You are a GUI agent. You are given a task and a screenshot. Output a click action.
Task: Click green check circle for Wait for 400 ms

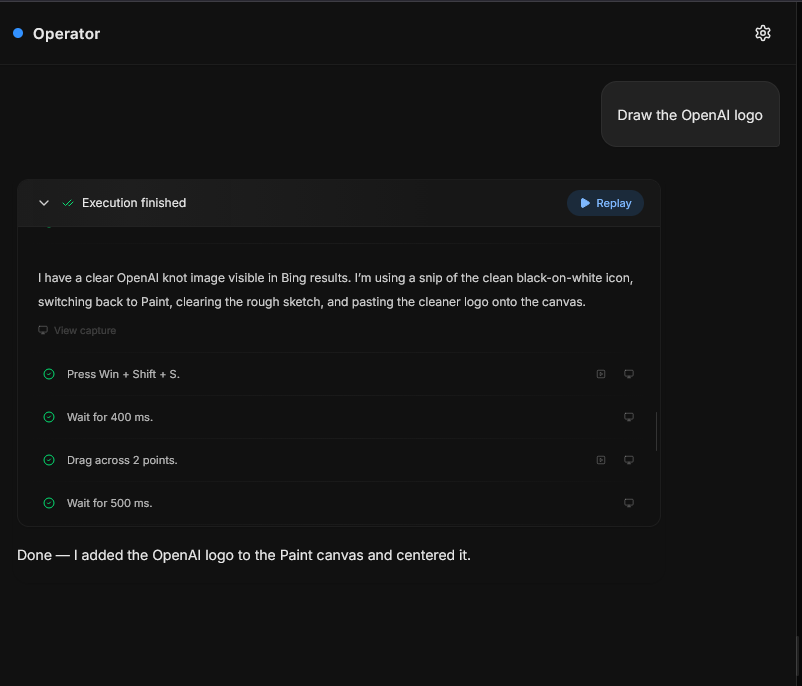pos(49,417)
